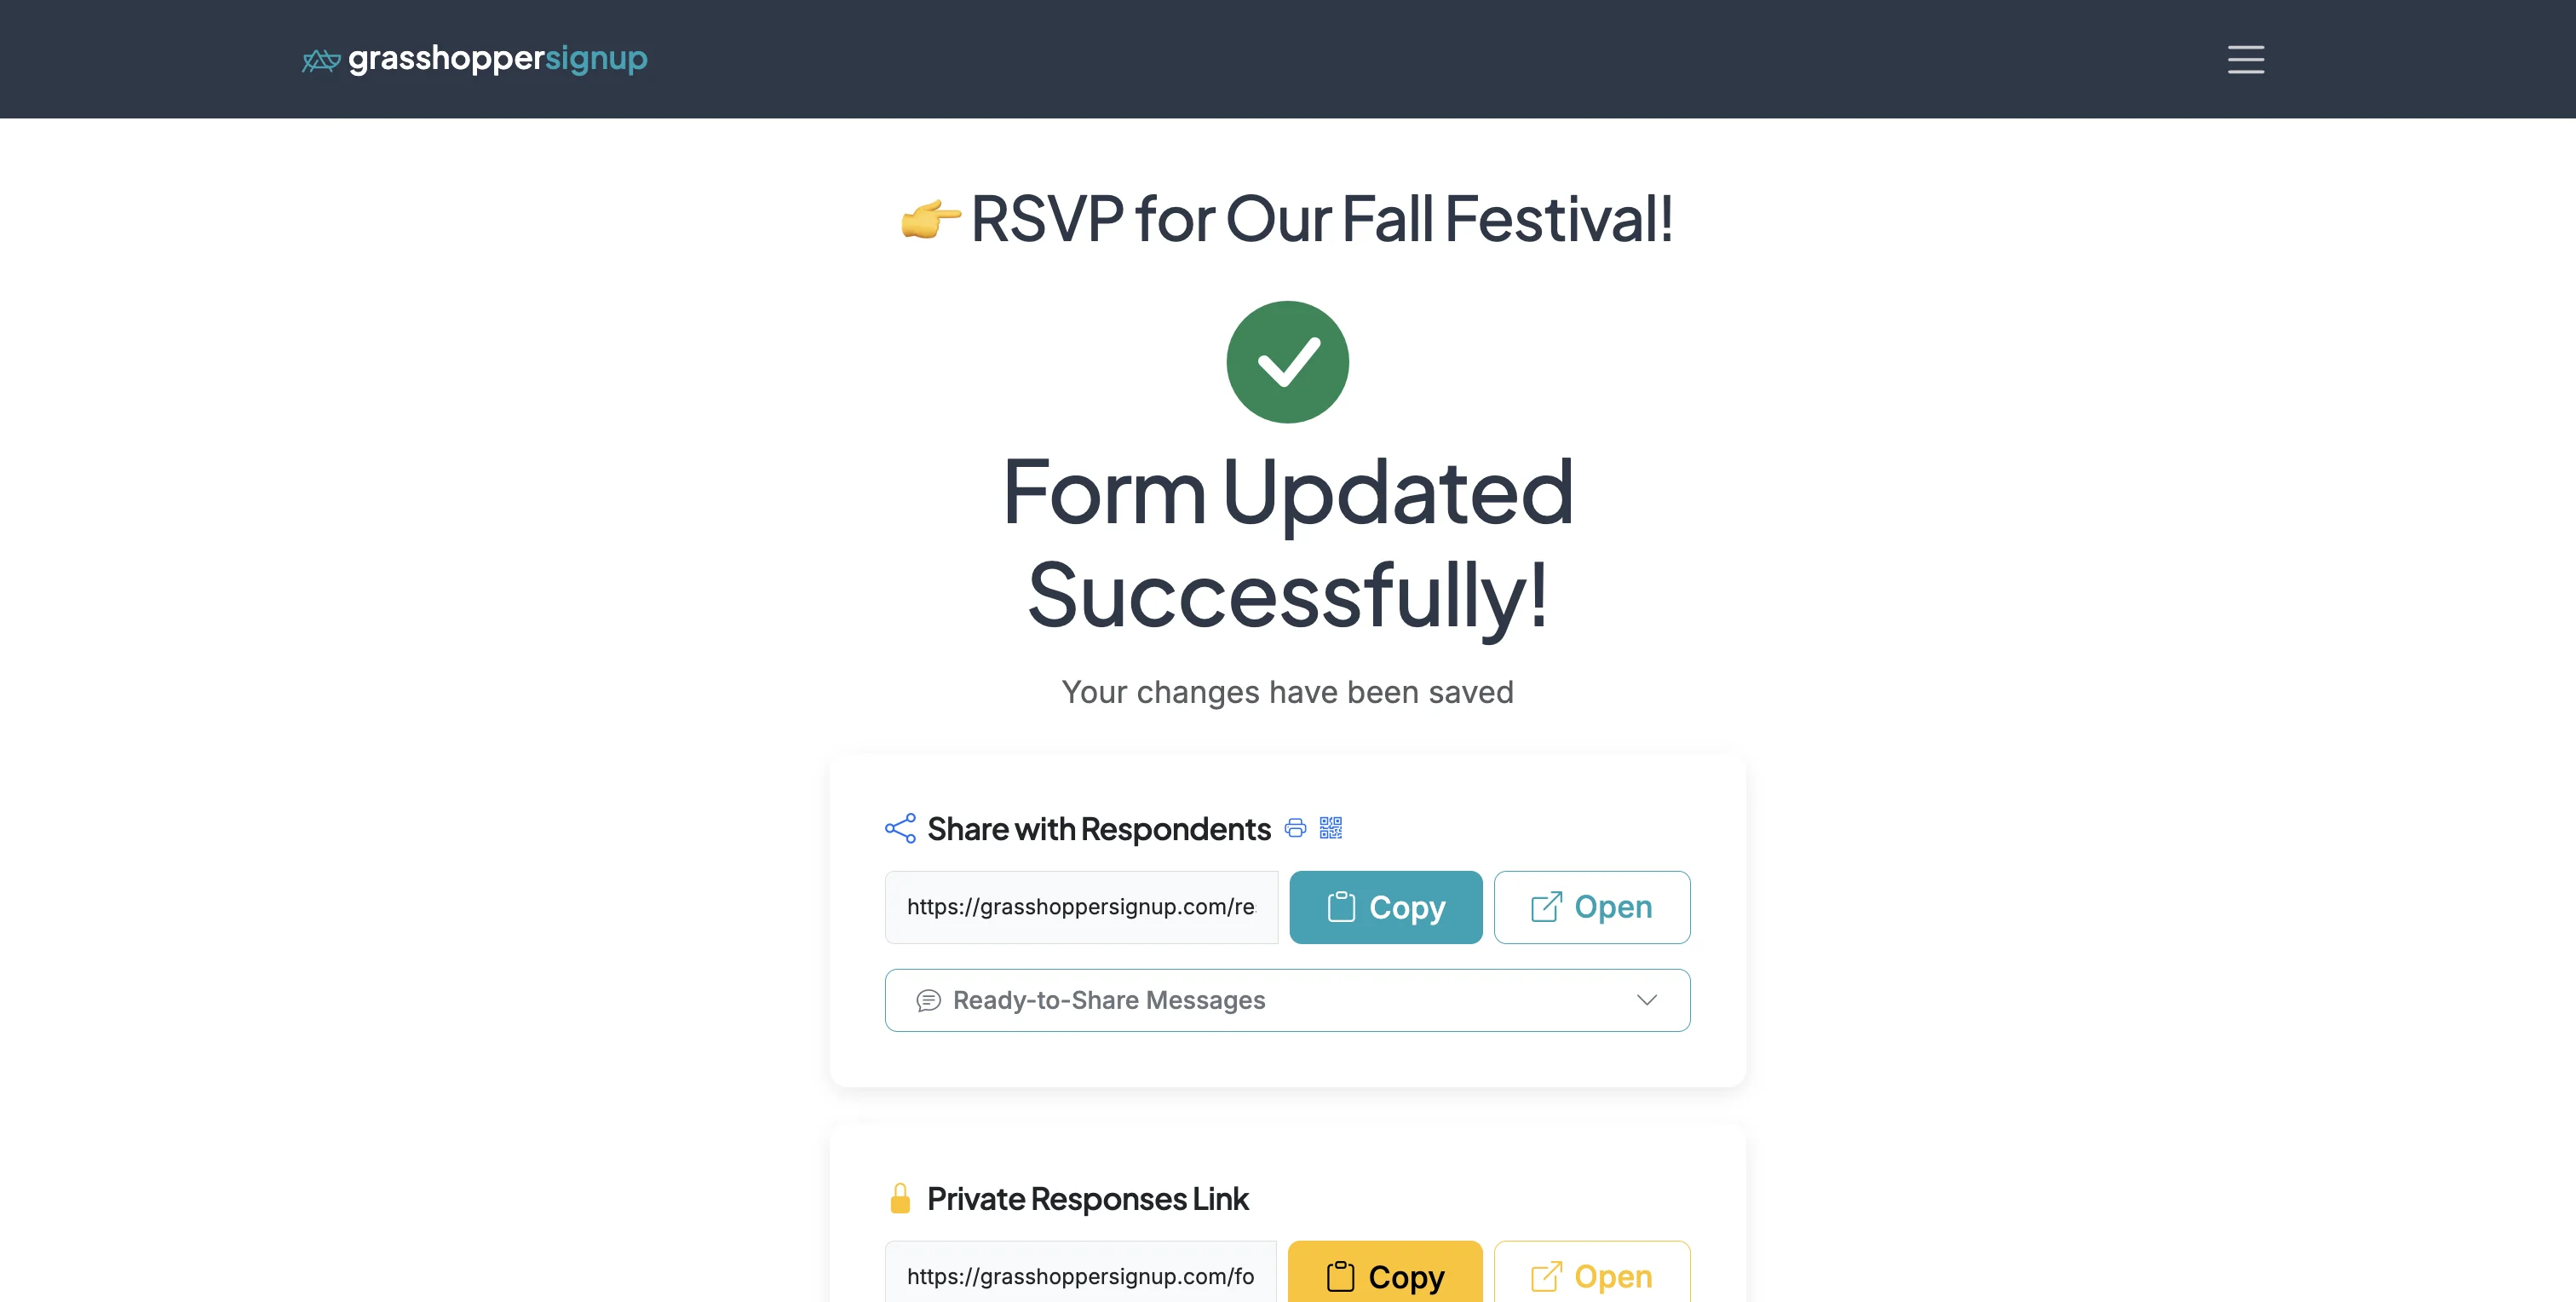Click the printer icon next to Share with Respondents
Screen dimensions: 2576x1302
(1295, 828)
